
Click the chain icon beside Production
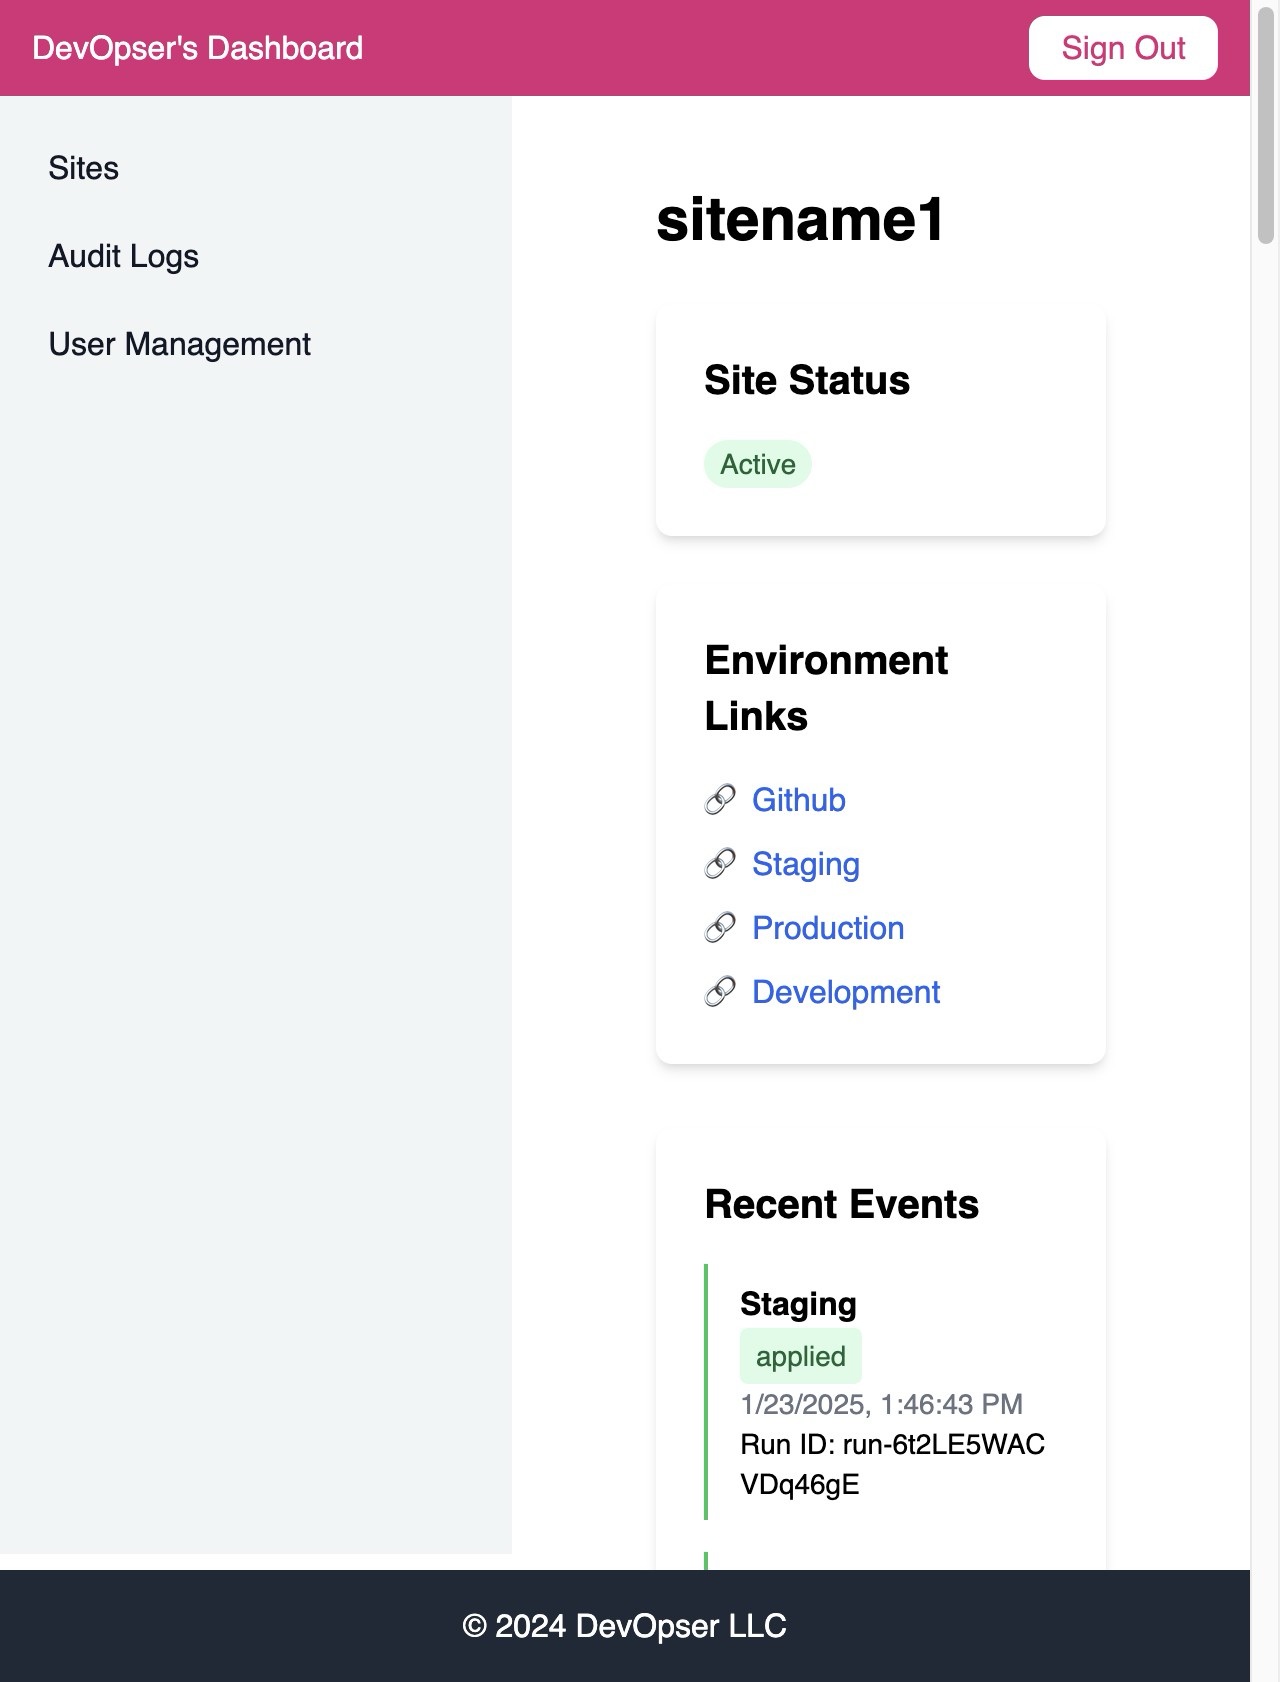click(x=720, y=928)
